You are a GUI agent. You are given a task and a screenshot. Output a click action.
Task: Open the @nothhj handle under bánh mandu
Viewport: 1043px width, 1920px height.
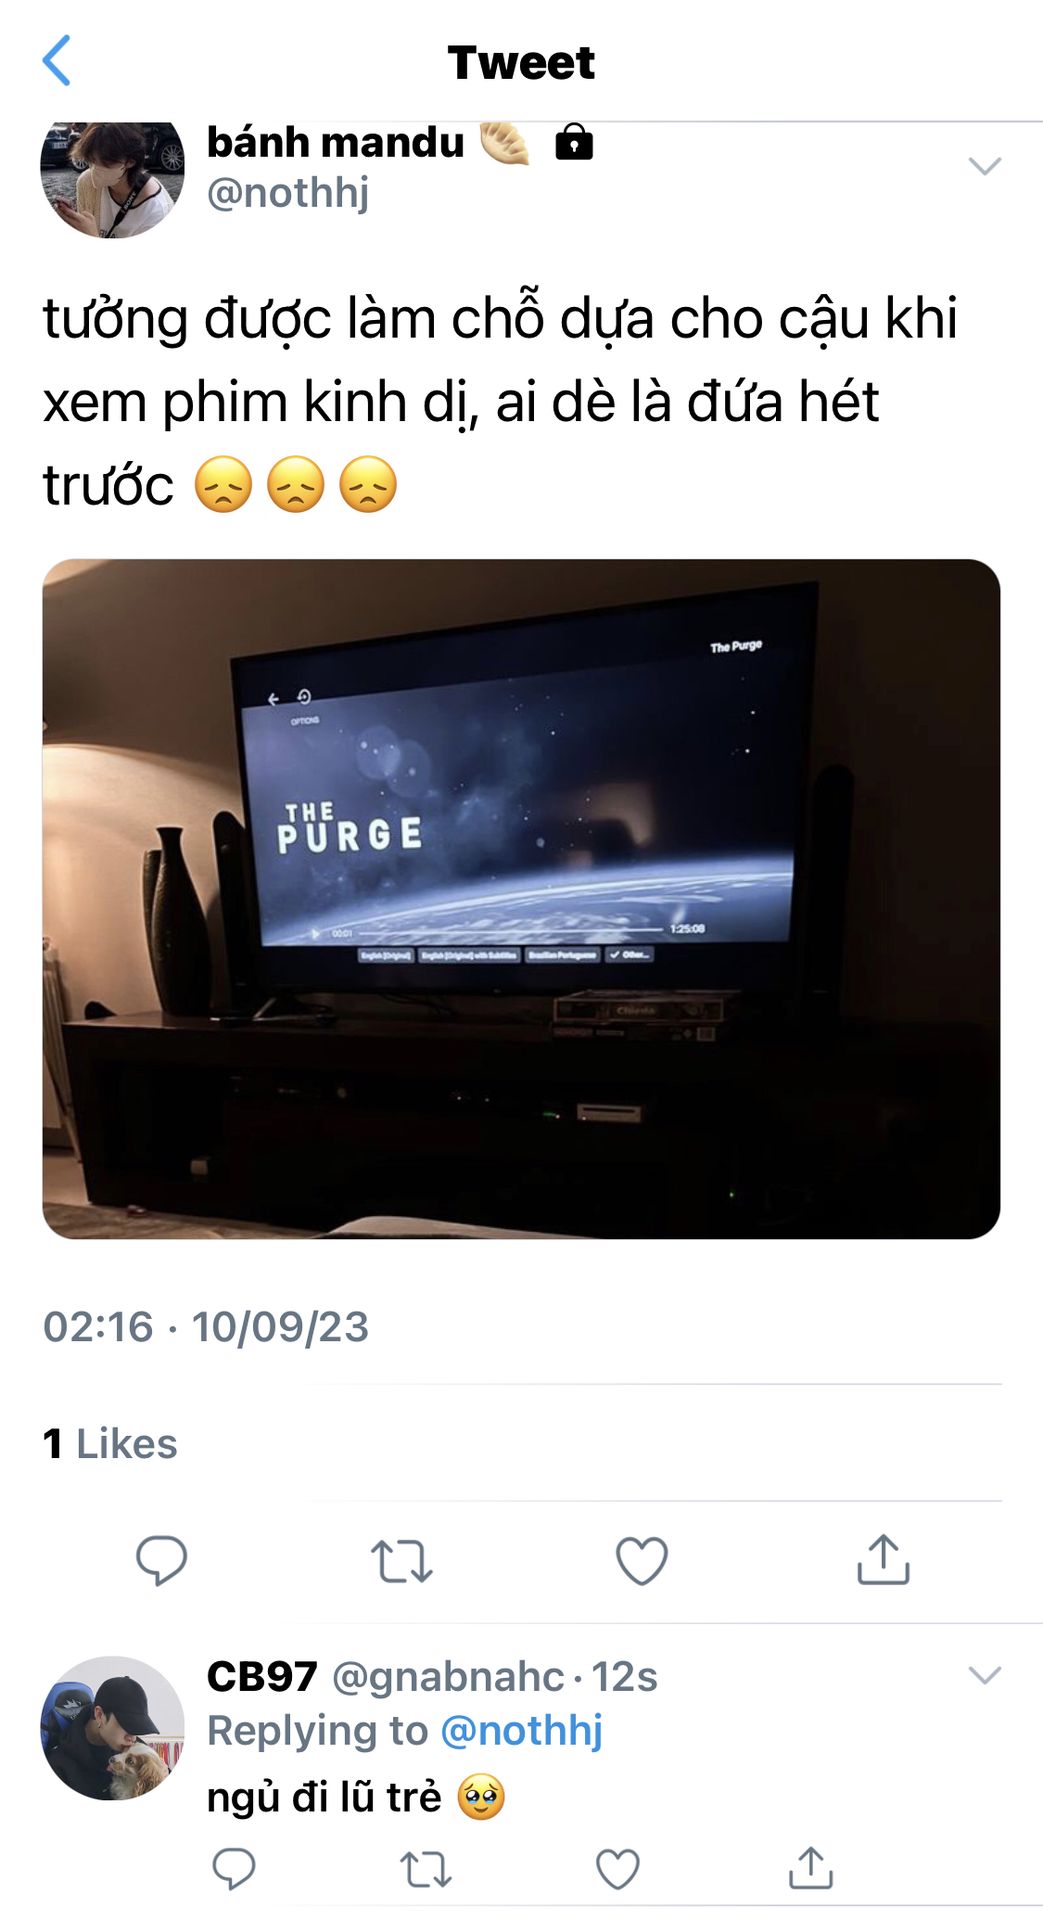[x=288, y=192]
